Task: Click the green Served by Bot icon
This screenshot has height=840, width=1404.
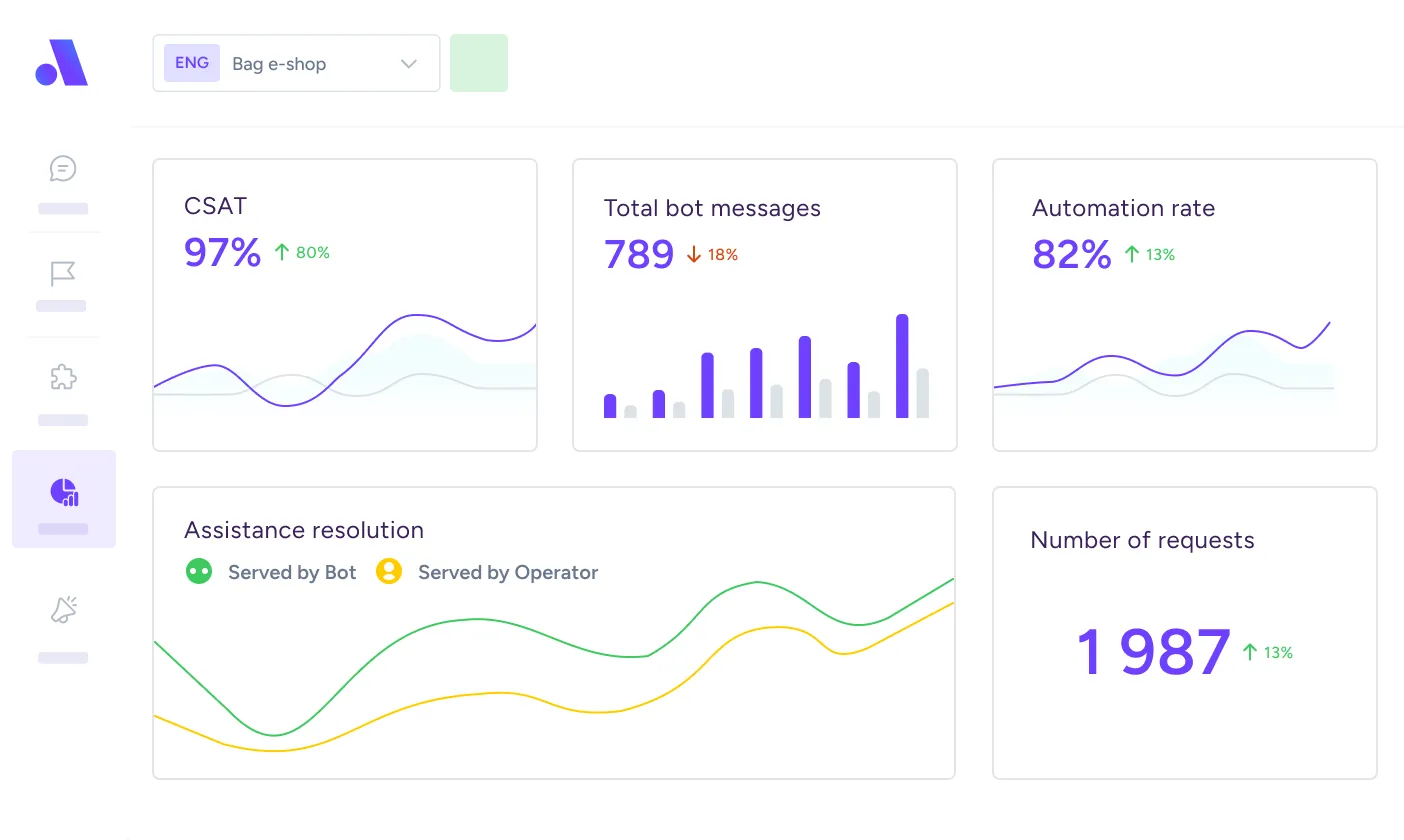Action: (x=199, y=572)
